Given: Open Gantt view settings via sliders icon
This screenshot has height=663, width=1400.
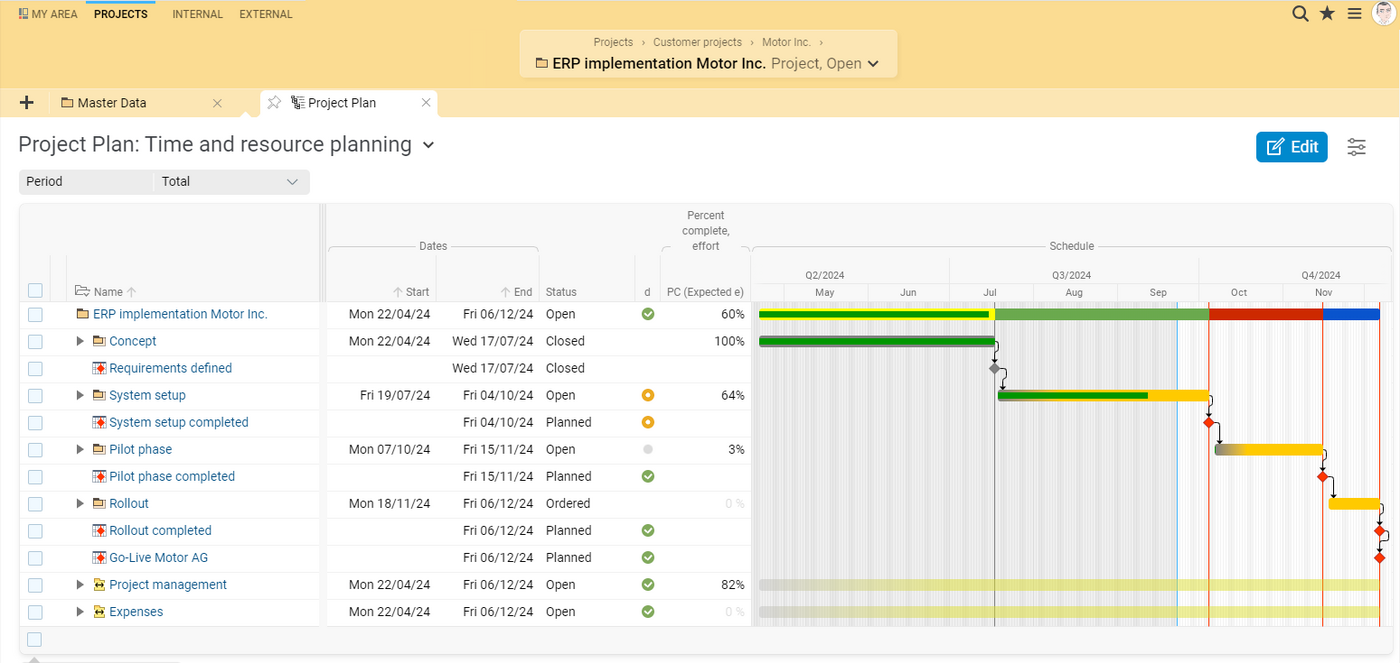Looking at the screenshot, I should 1356,146.
